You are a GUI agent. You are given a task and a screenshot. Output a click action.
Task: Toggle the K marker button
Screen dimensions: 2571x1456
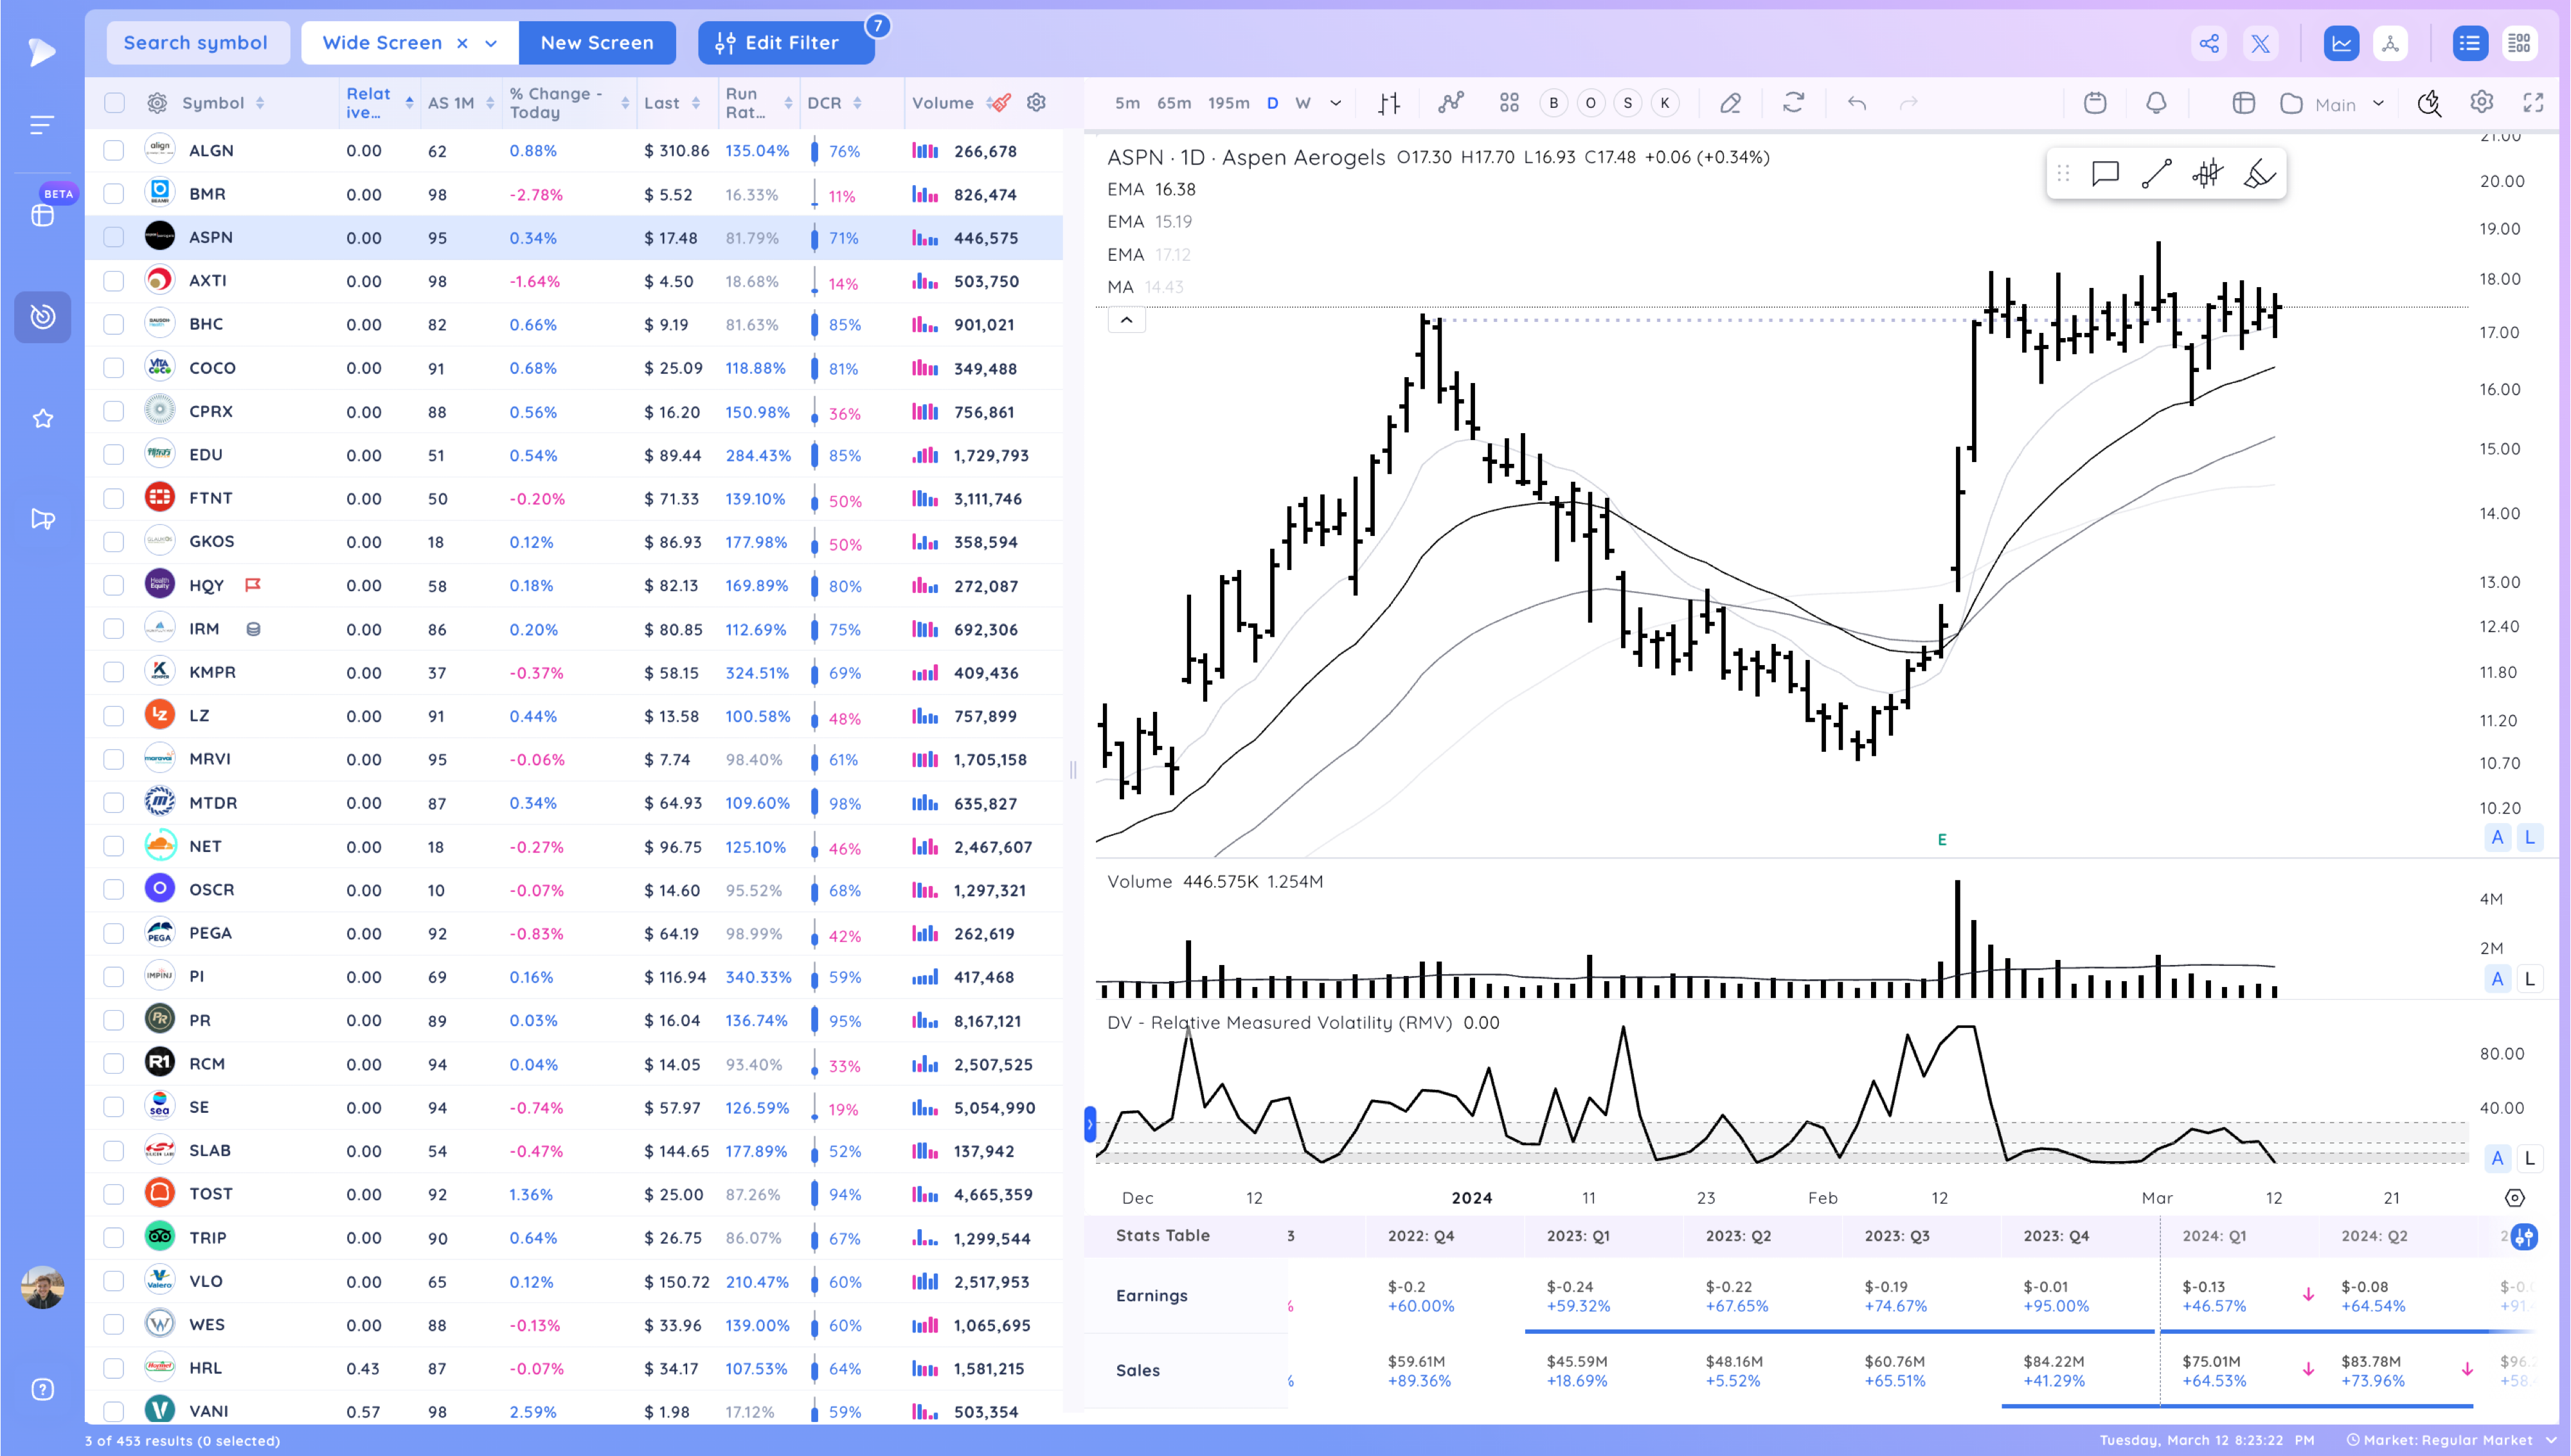pyautogui.click(x=1664, y=103)
